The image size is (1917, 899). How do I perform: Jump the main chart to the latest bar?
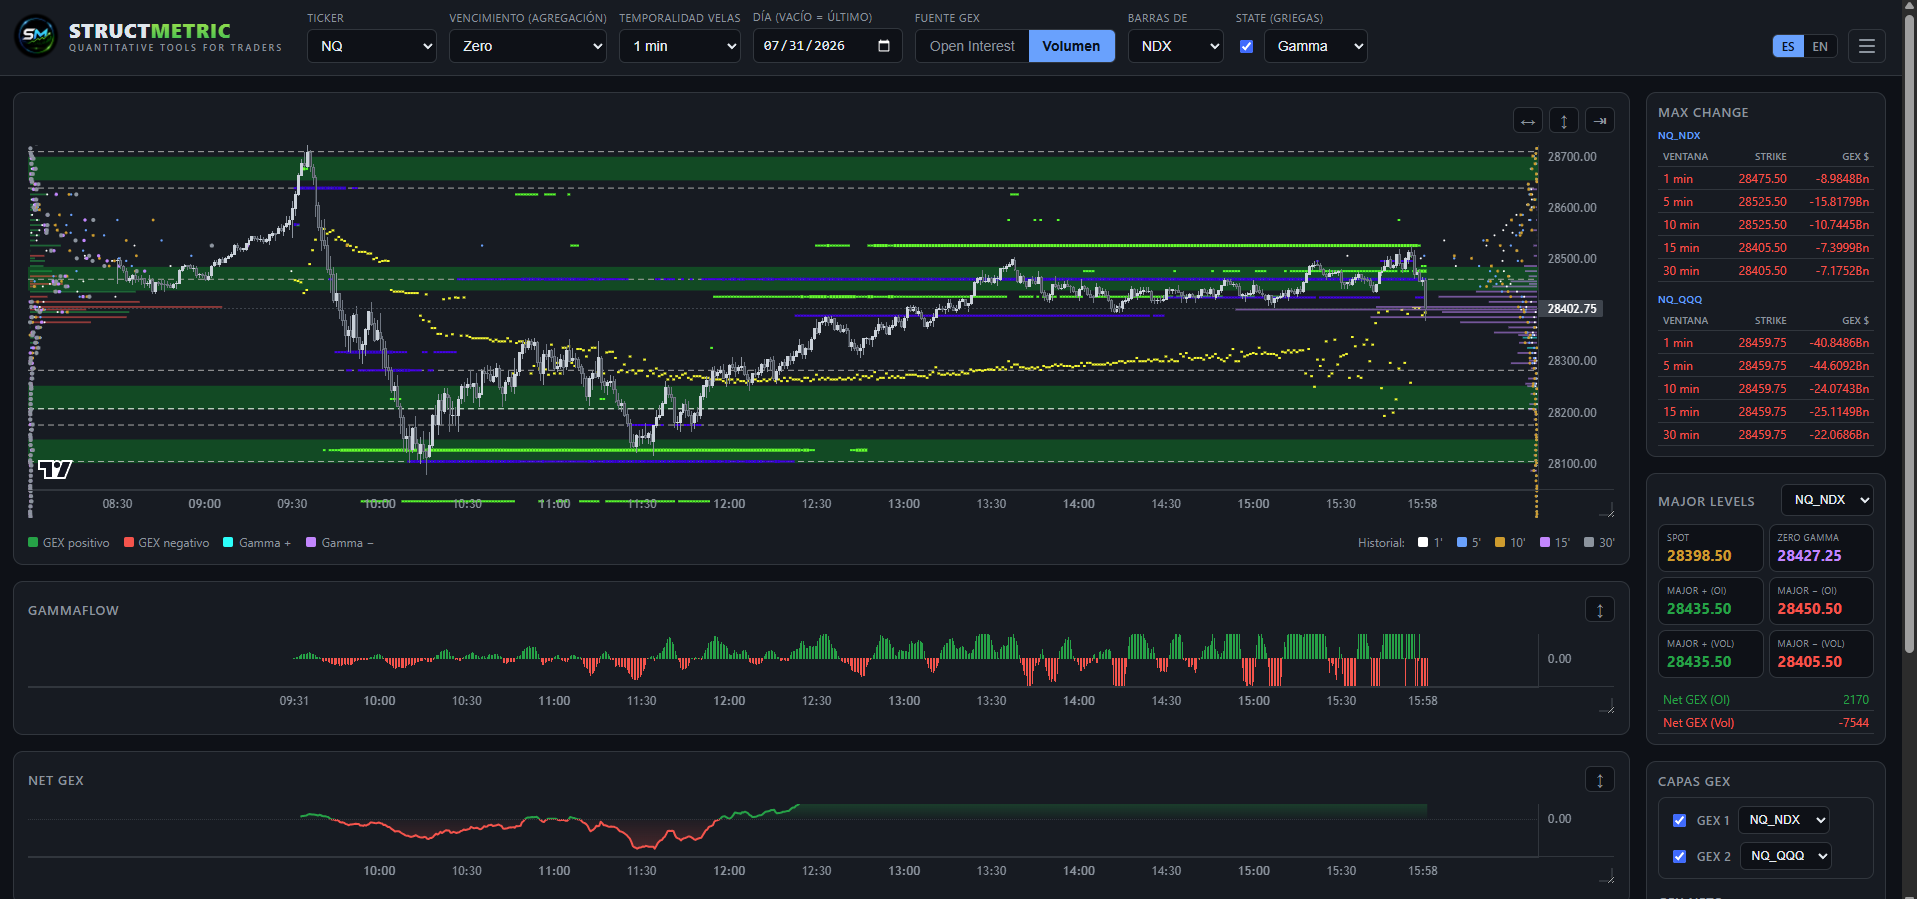click(1600, 121)
